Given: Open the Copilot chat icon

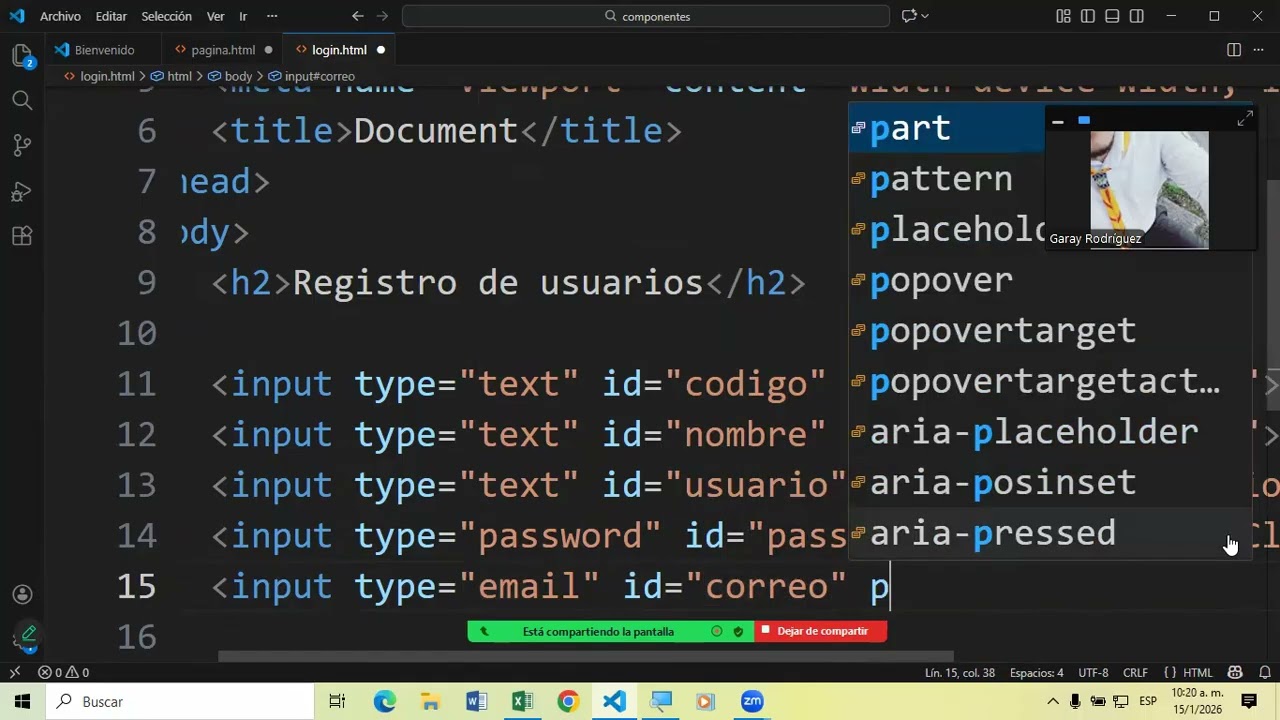Looking at the screenshot, I should click(x=909, y=16).
